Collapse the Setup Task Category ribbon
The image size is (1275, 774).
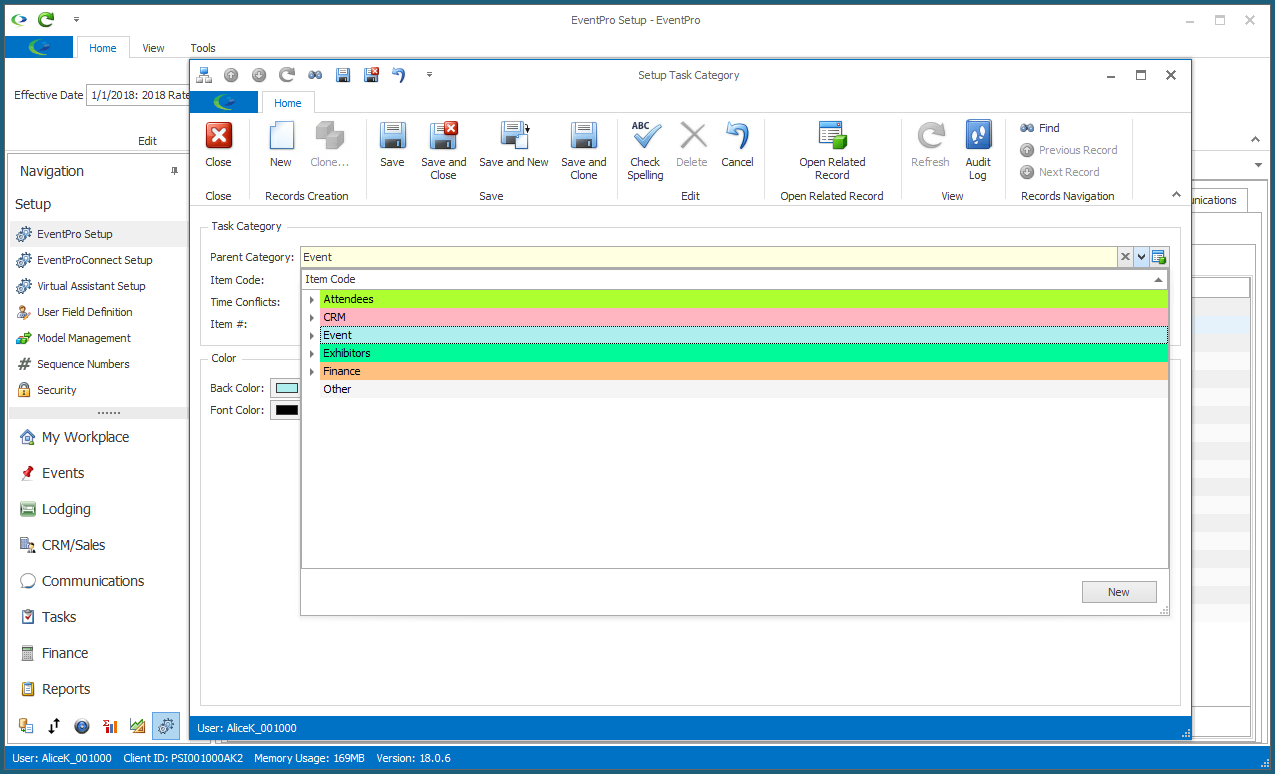point(1176,195)
